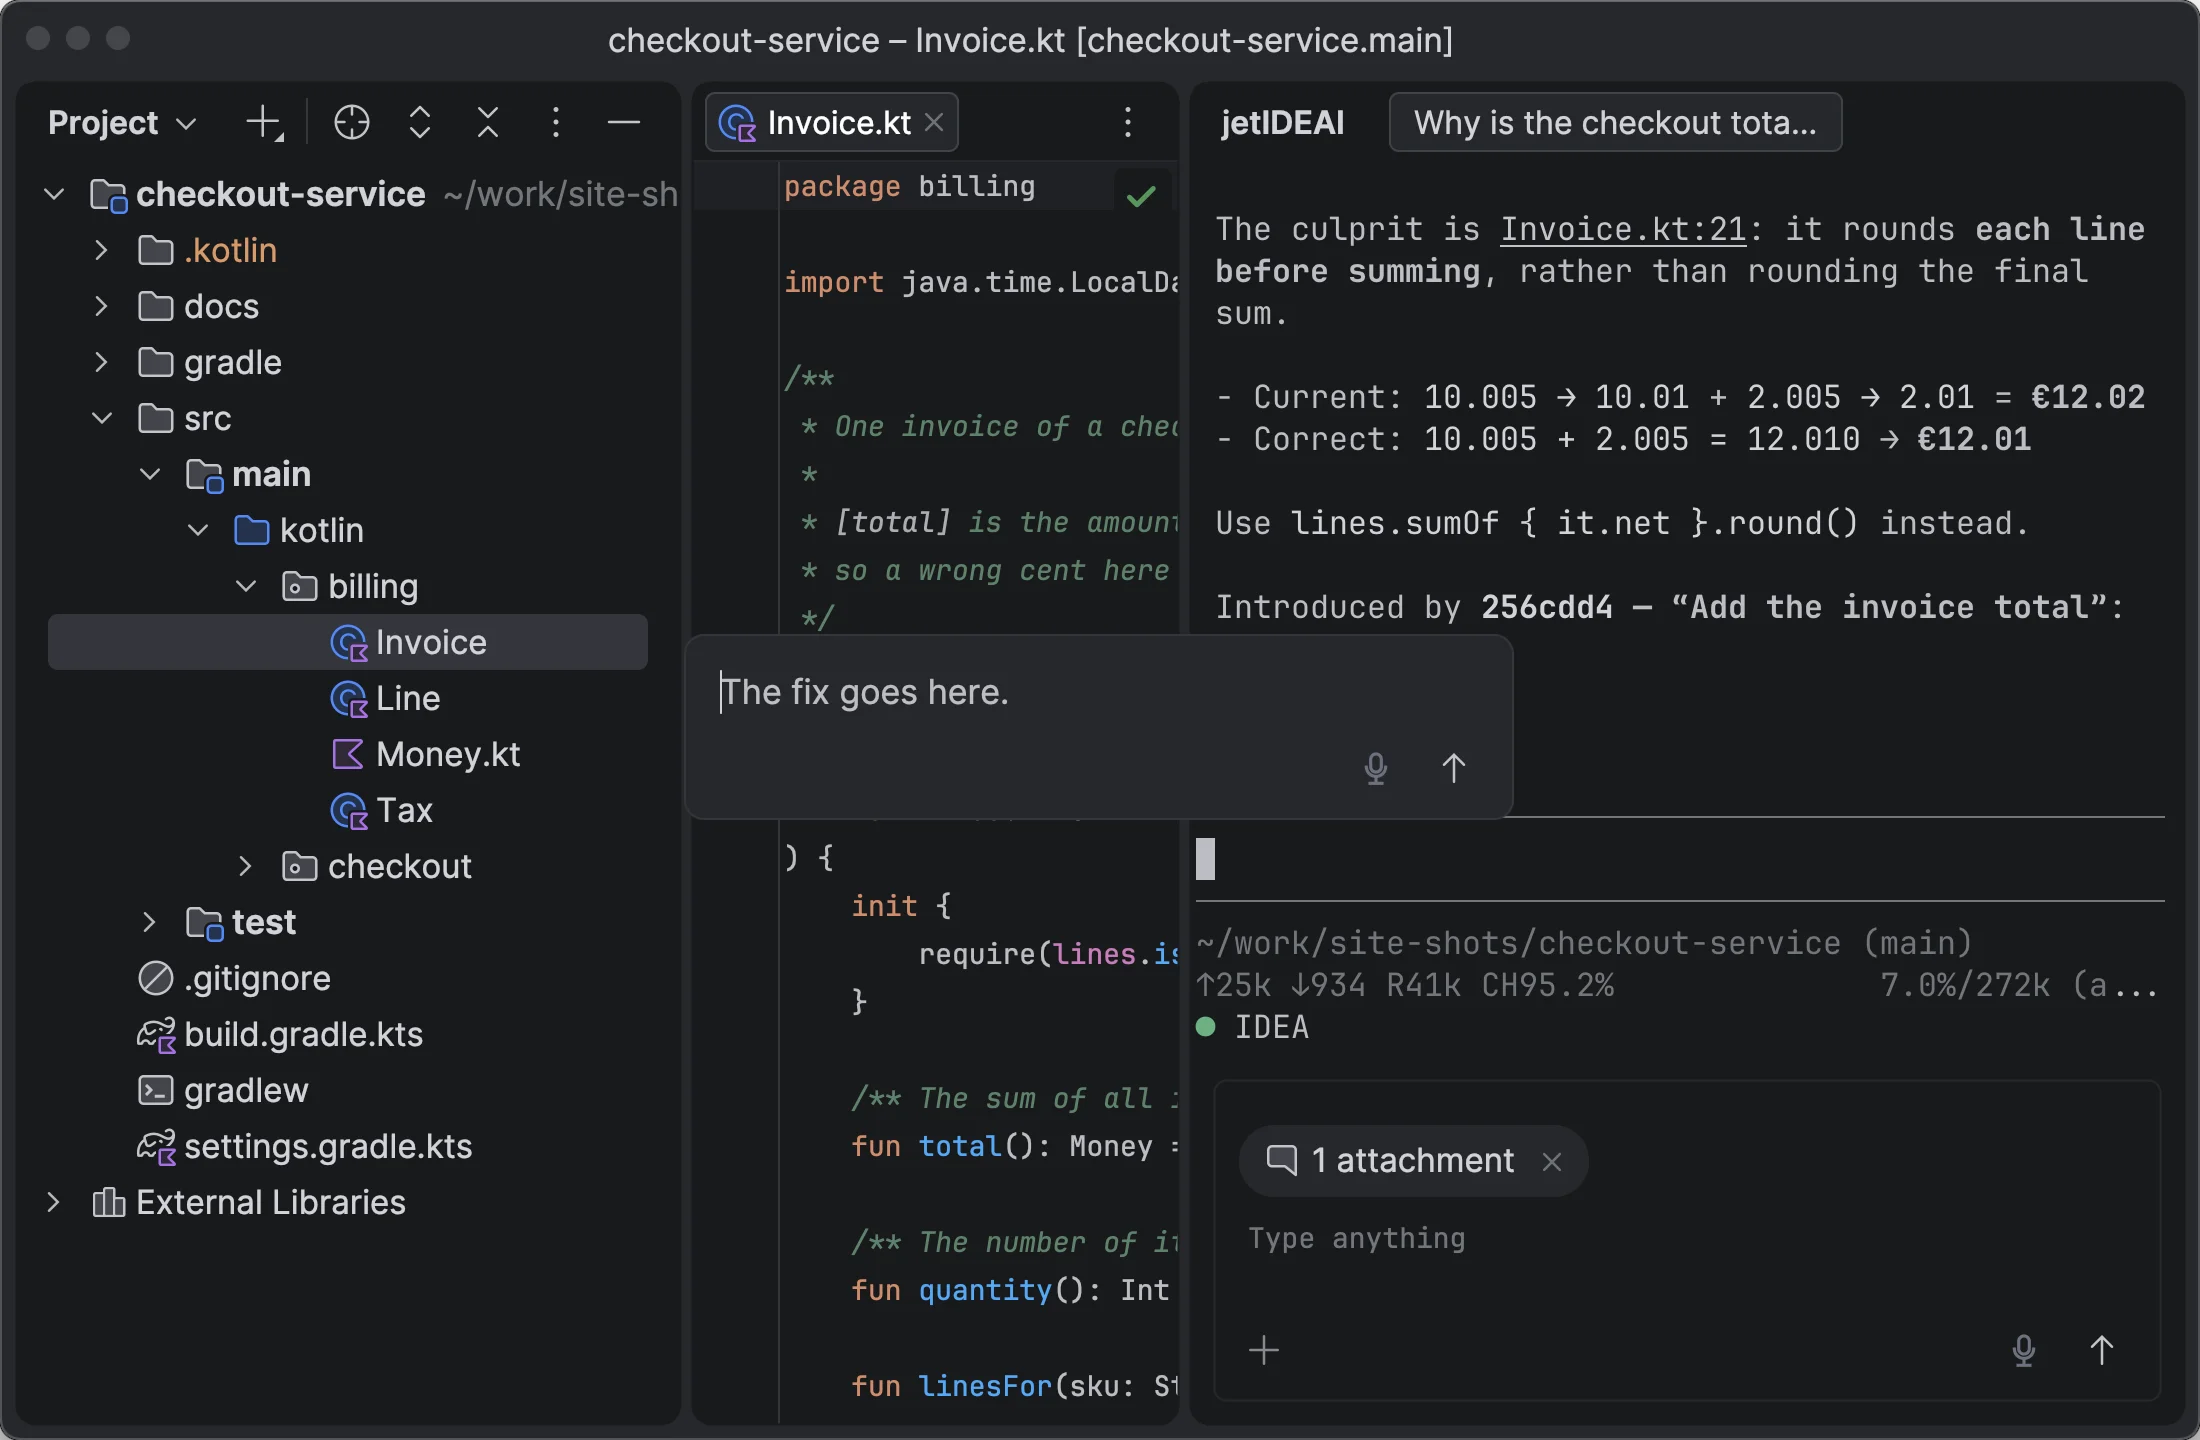The width and height of the screenshot is (2200, 1440).
Task: Collapse the src folder
Action: (x=101, y=418)
